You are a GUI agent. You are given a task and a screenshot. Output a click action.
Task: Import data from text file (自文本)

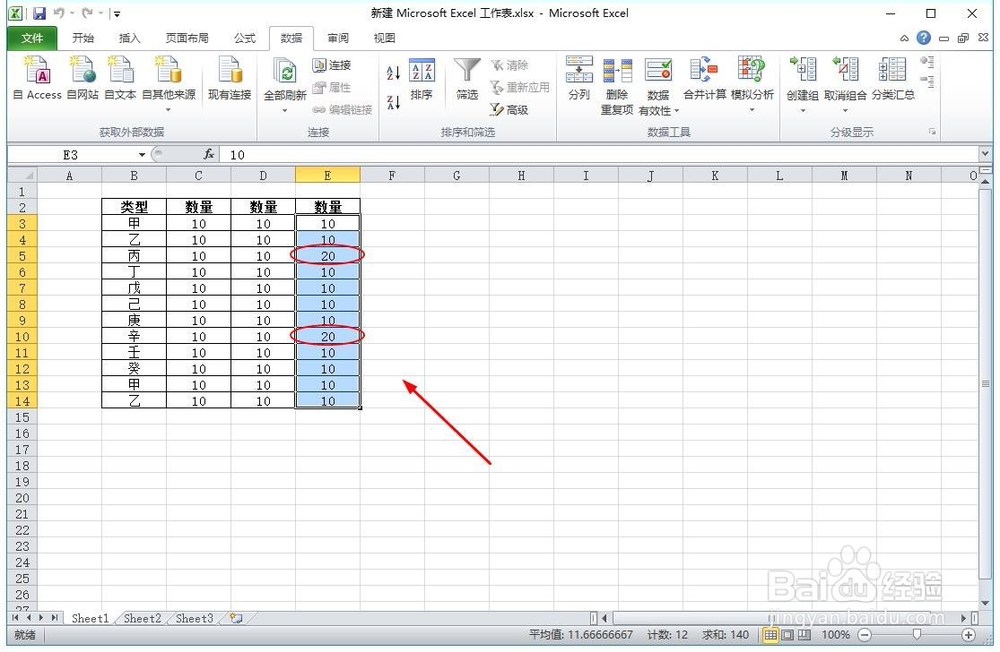point(120,78)
